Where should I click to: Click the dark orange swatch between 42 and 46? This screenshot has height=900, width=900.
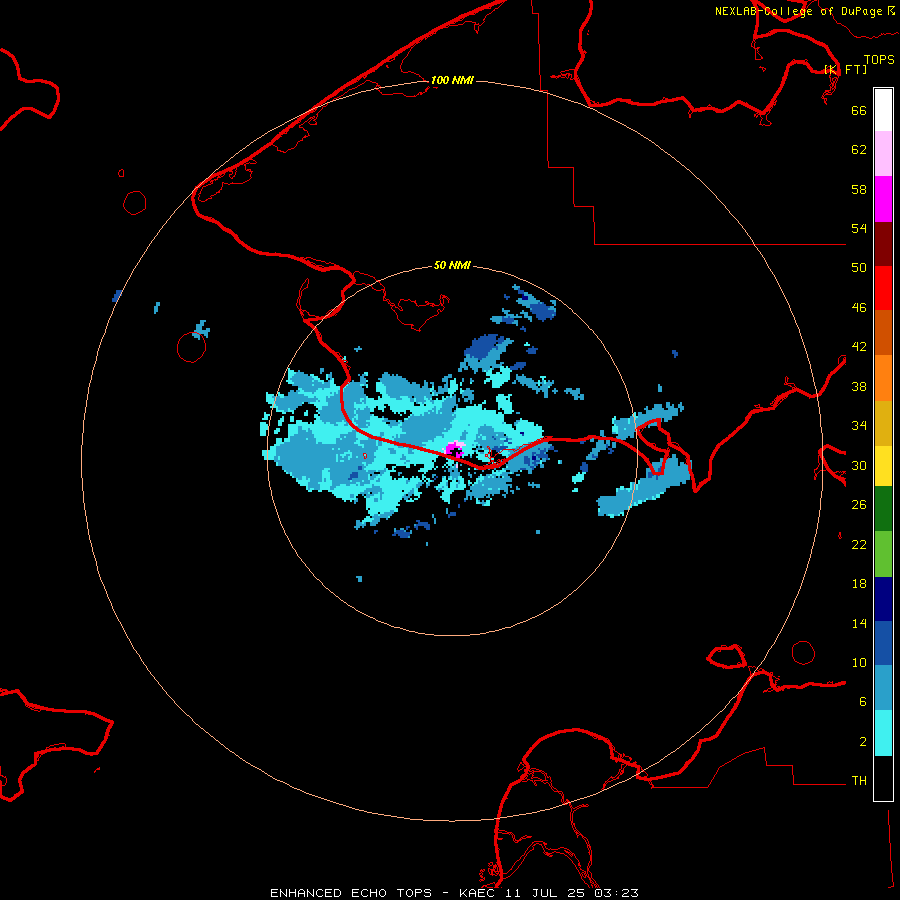(x=883, y=333)
